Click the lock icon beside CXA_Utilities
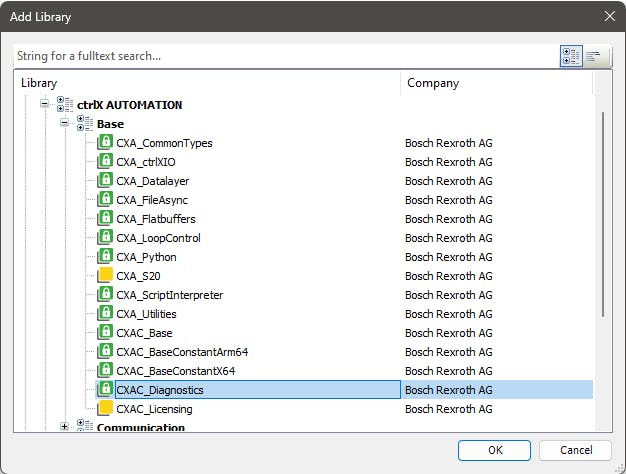This screenshot has height=474, width=626. 105,313
